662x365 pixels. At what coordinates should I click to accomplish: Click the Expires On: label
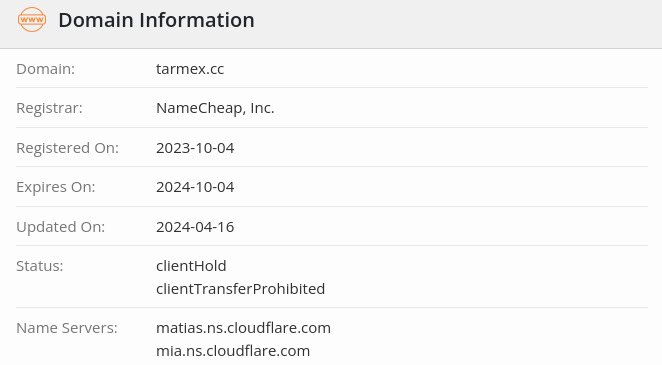[x=56, y=187]
